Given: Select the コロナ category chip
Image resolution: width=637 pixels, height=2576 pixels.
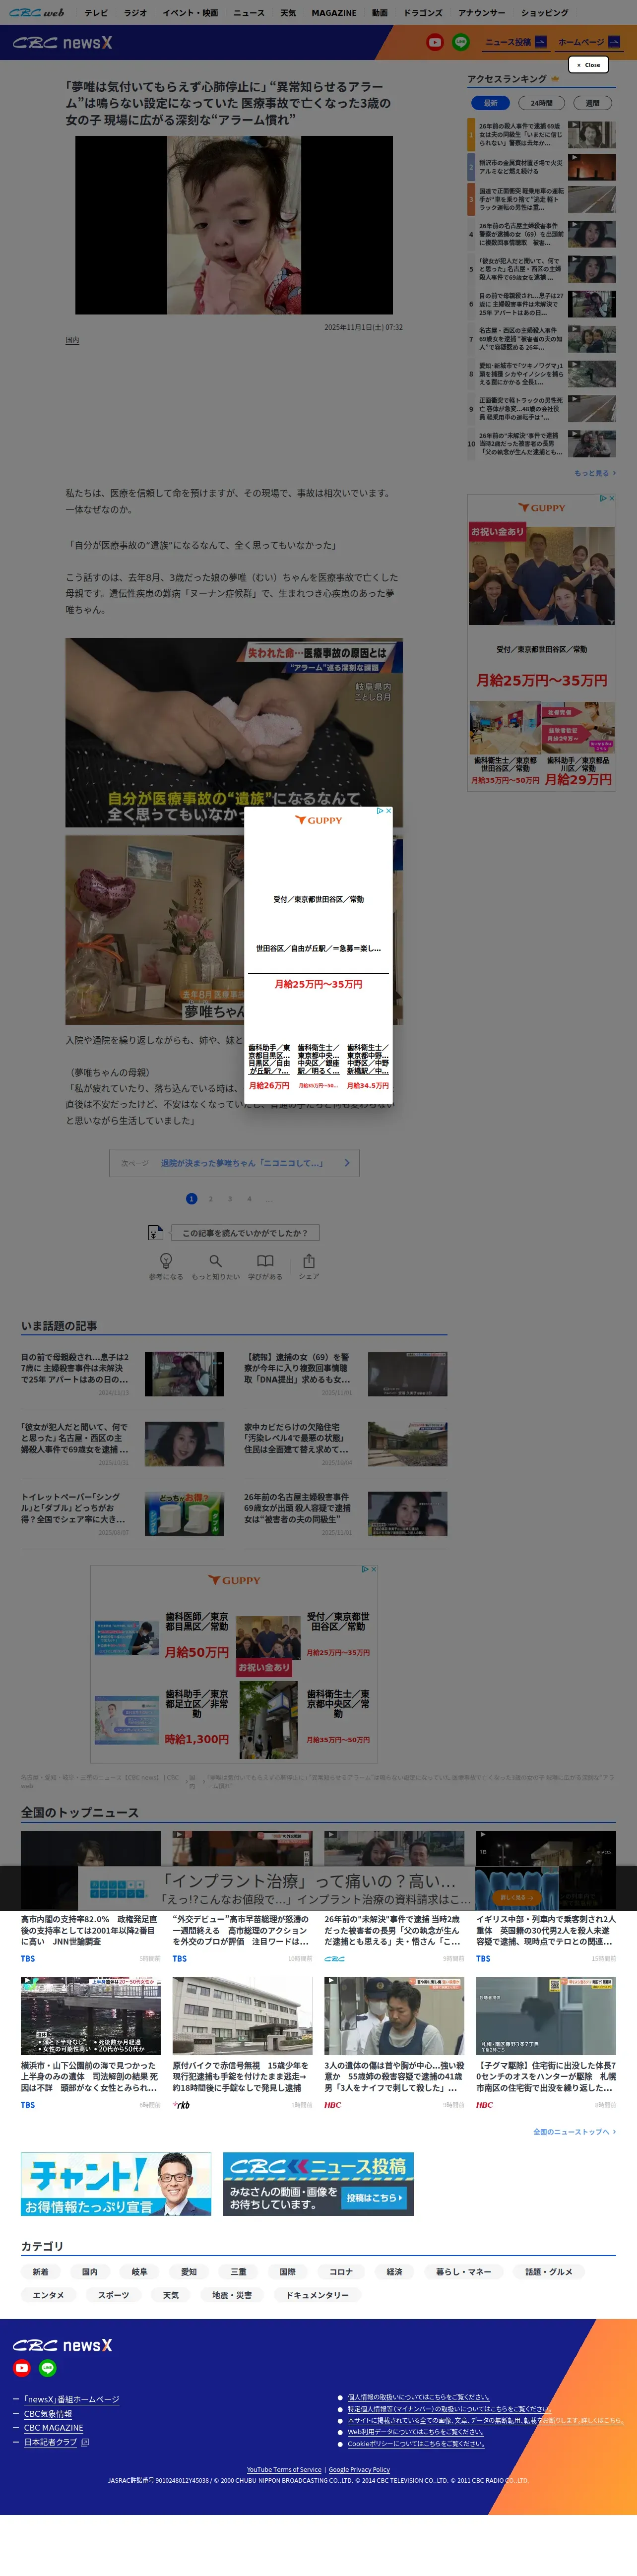Looking at the screenshot, I should tap(341, 2272).
